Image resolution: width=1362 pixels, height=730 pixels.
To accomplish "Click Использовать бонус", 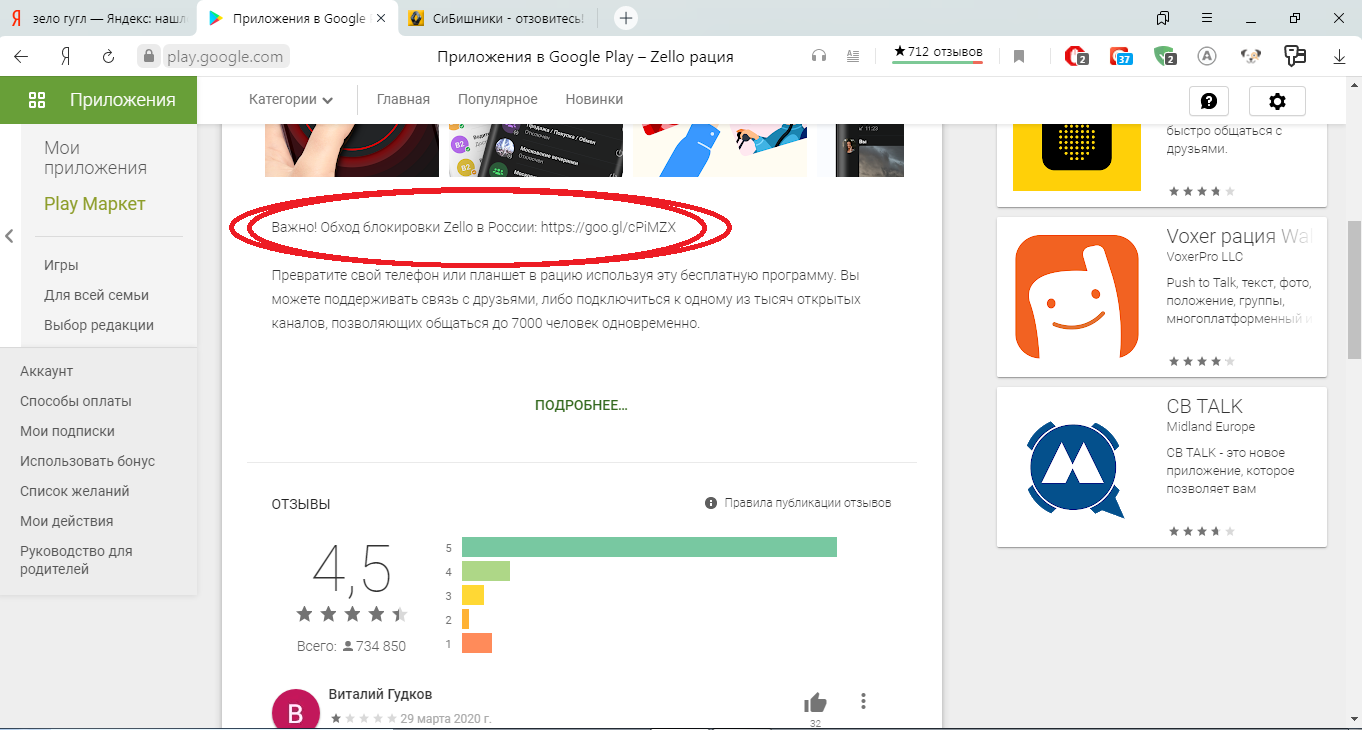I will click(87, 461).
